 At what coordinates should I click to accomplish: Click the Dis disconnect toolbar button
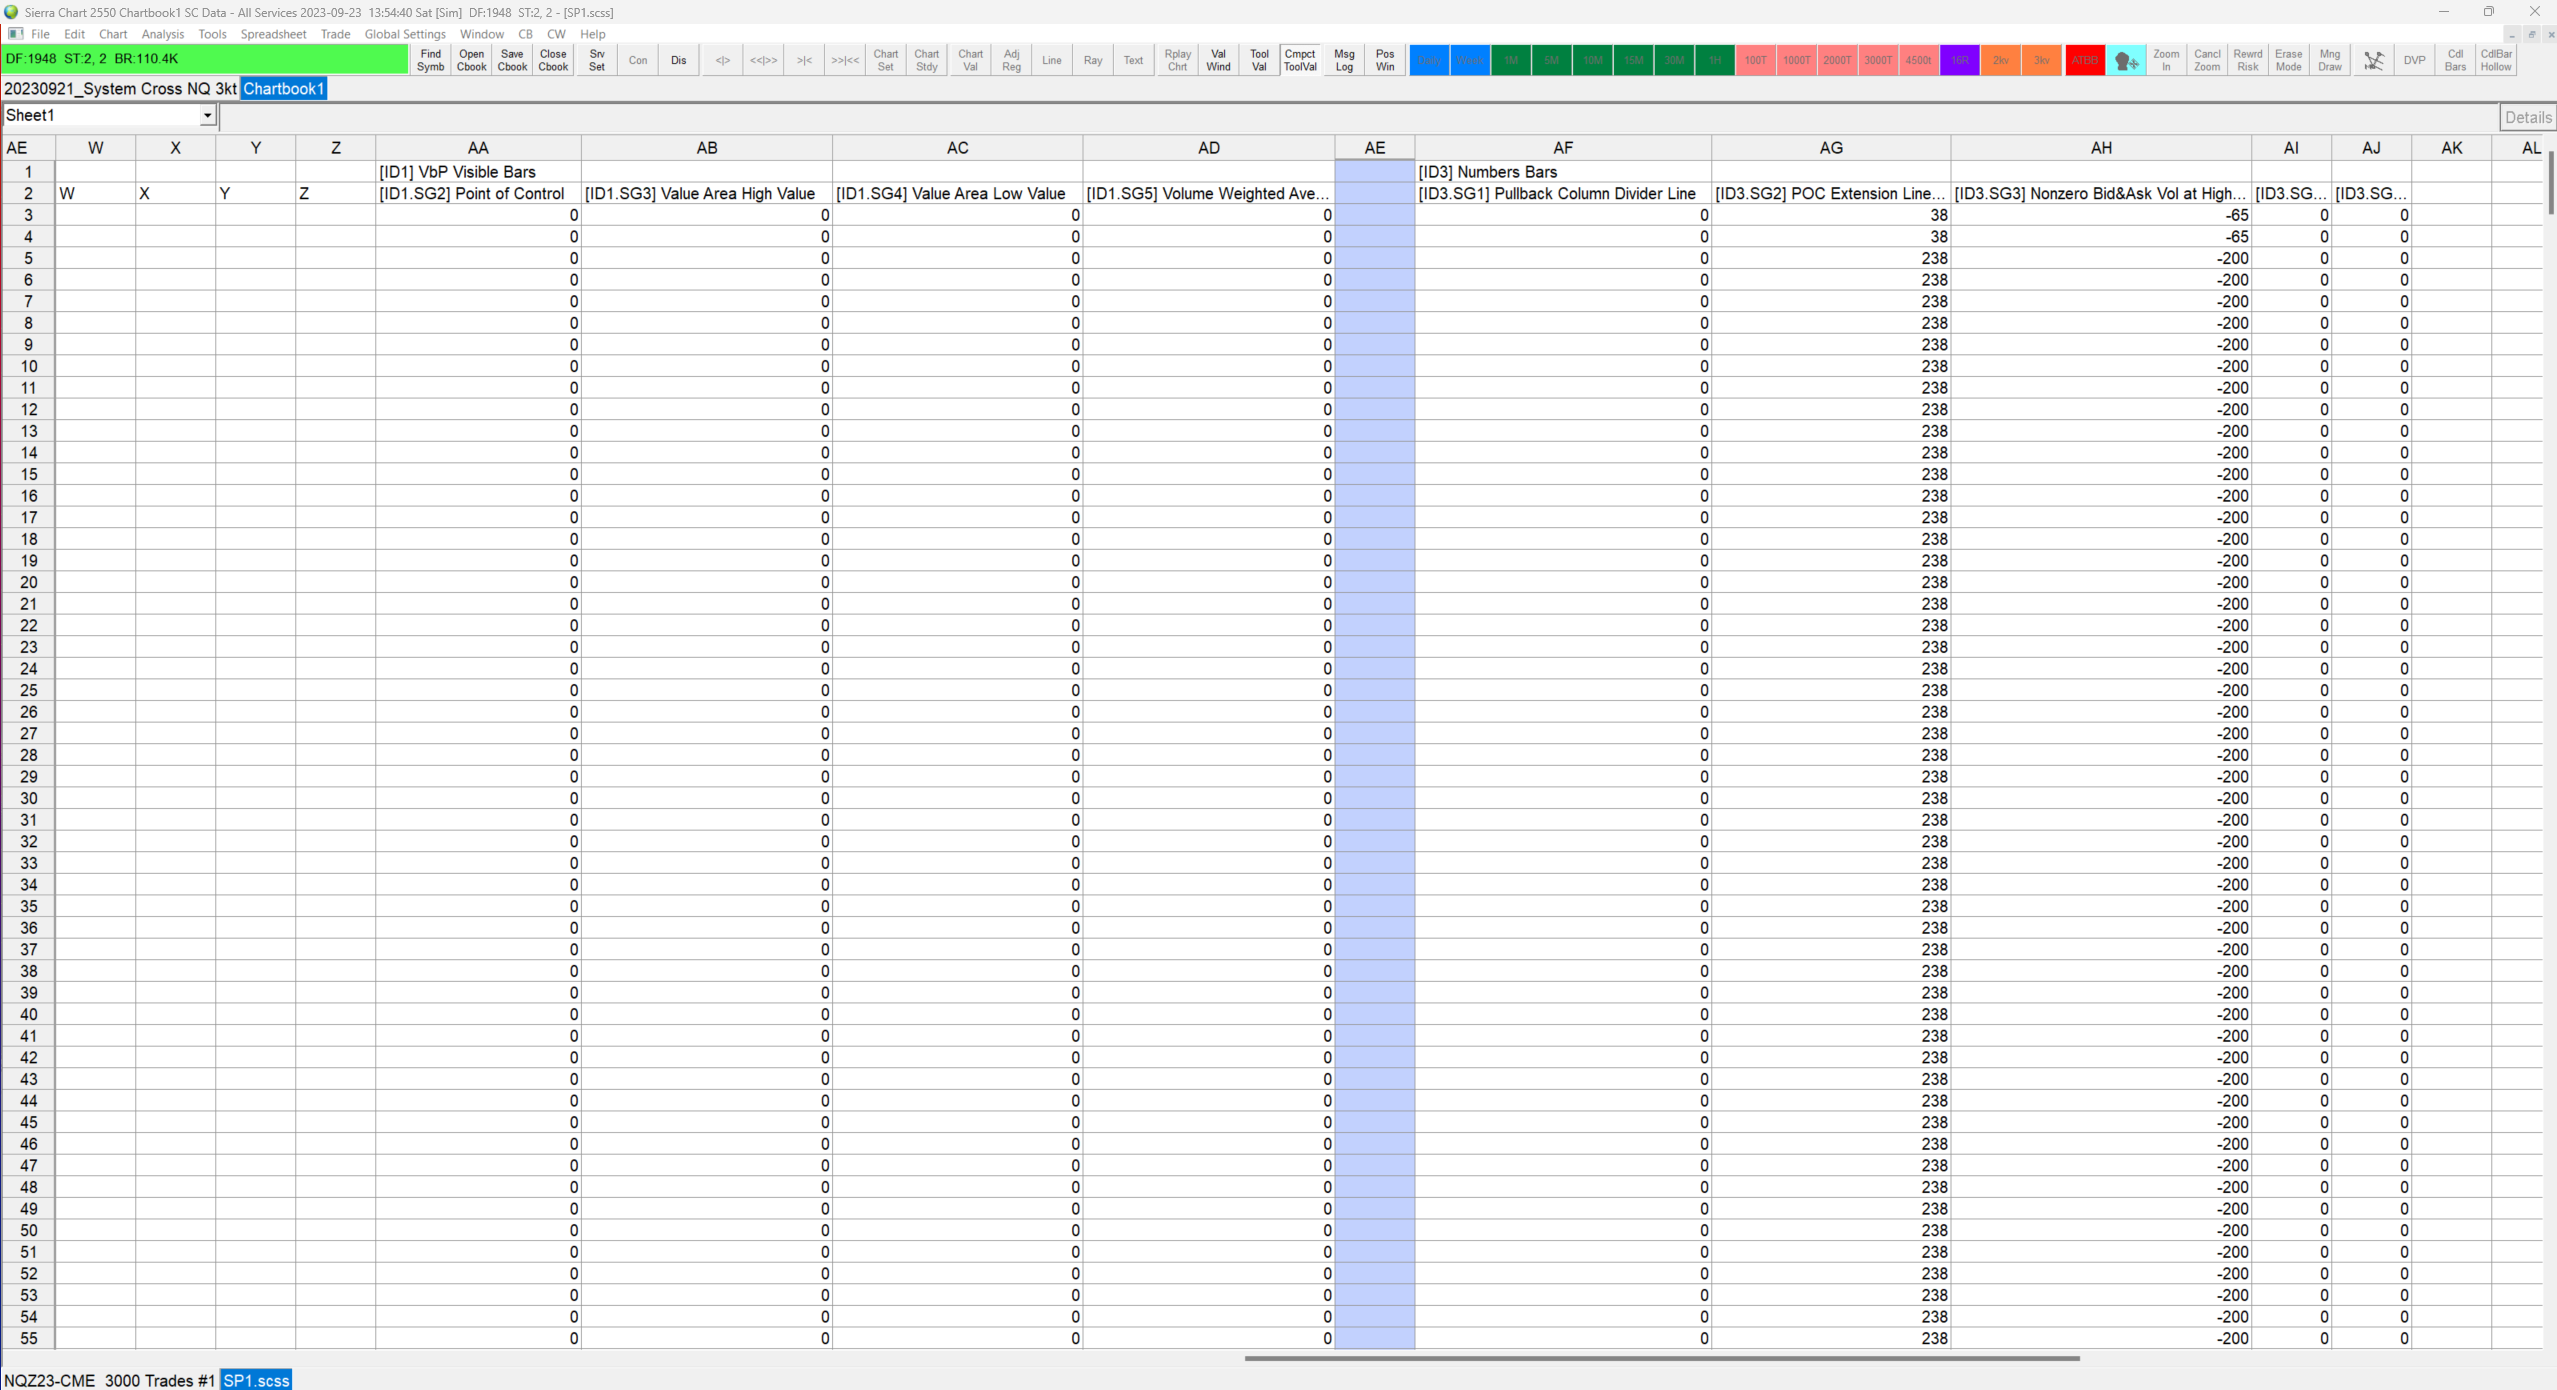pyautogui.click(x=678, y=61)
